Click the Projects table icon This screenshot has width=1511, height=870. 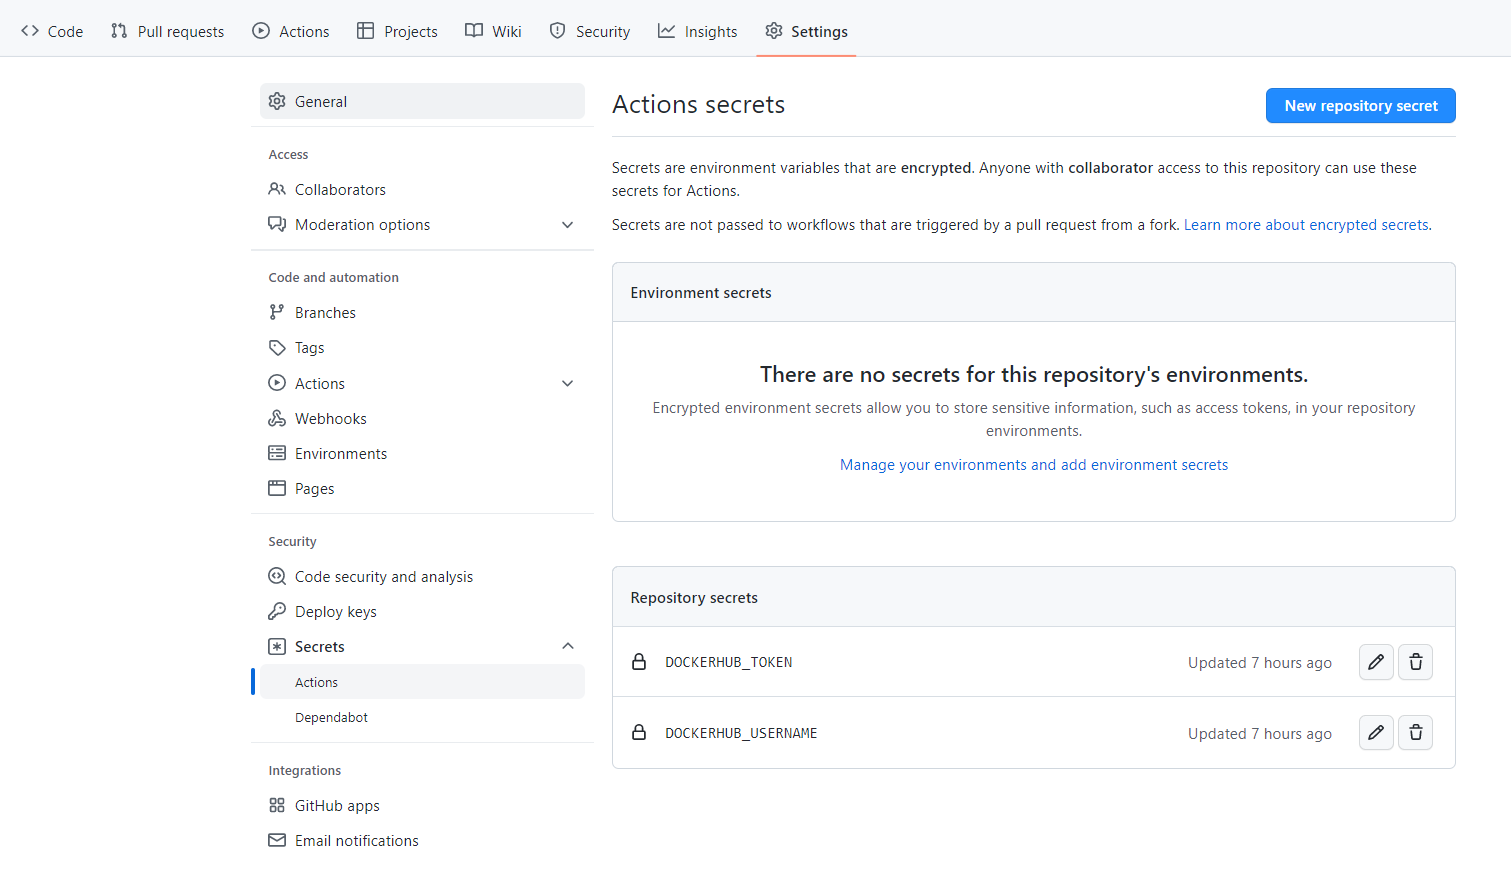[x=366, y=31]
